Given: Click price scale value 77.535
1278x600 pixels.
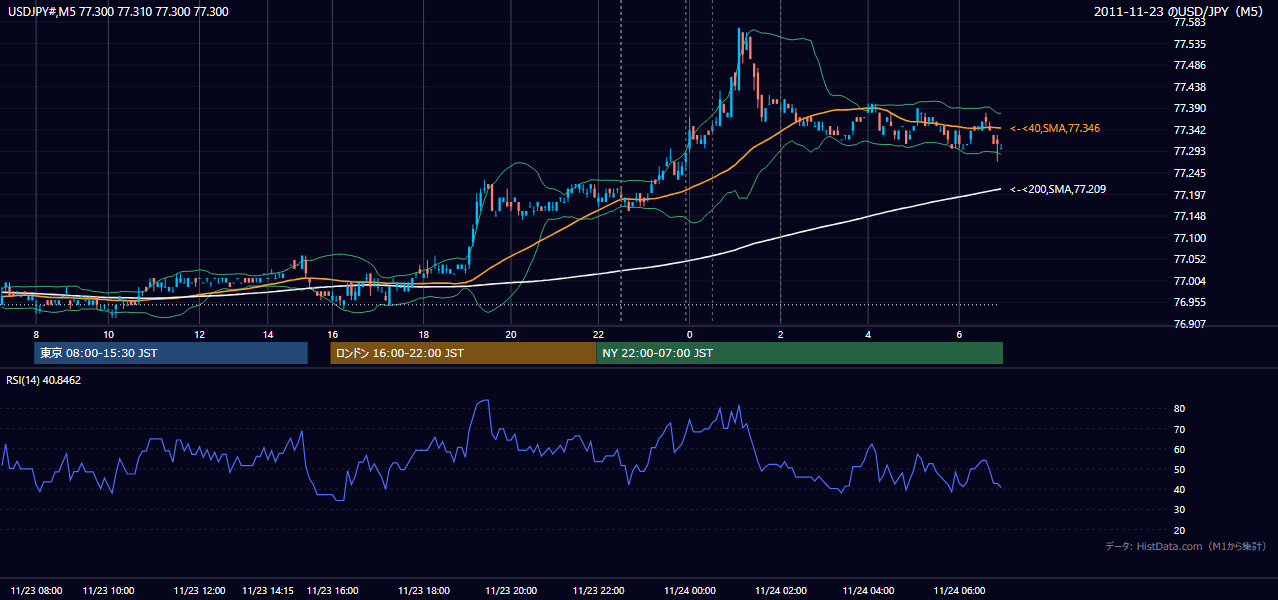Looking at the screenshot, I should coord(1190,44).
